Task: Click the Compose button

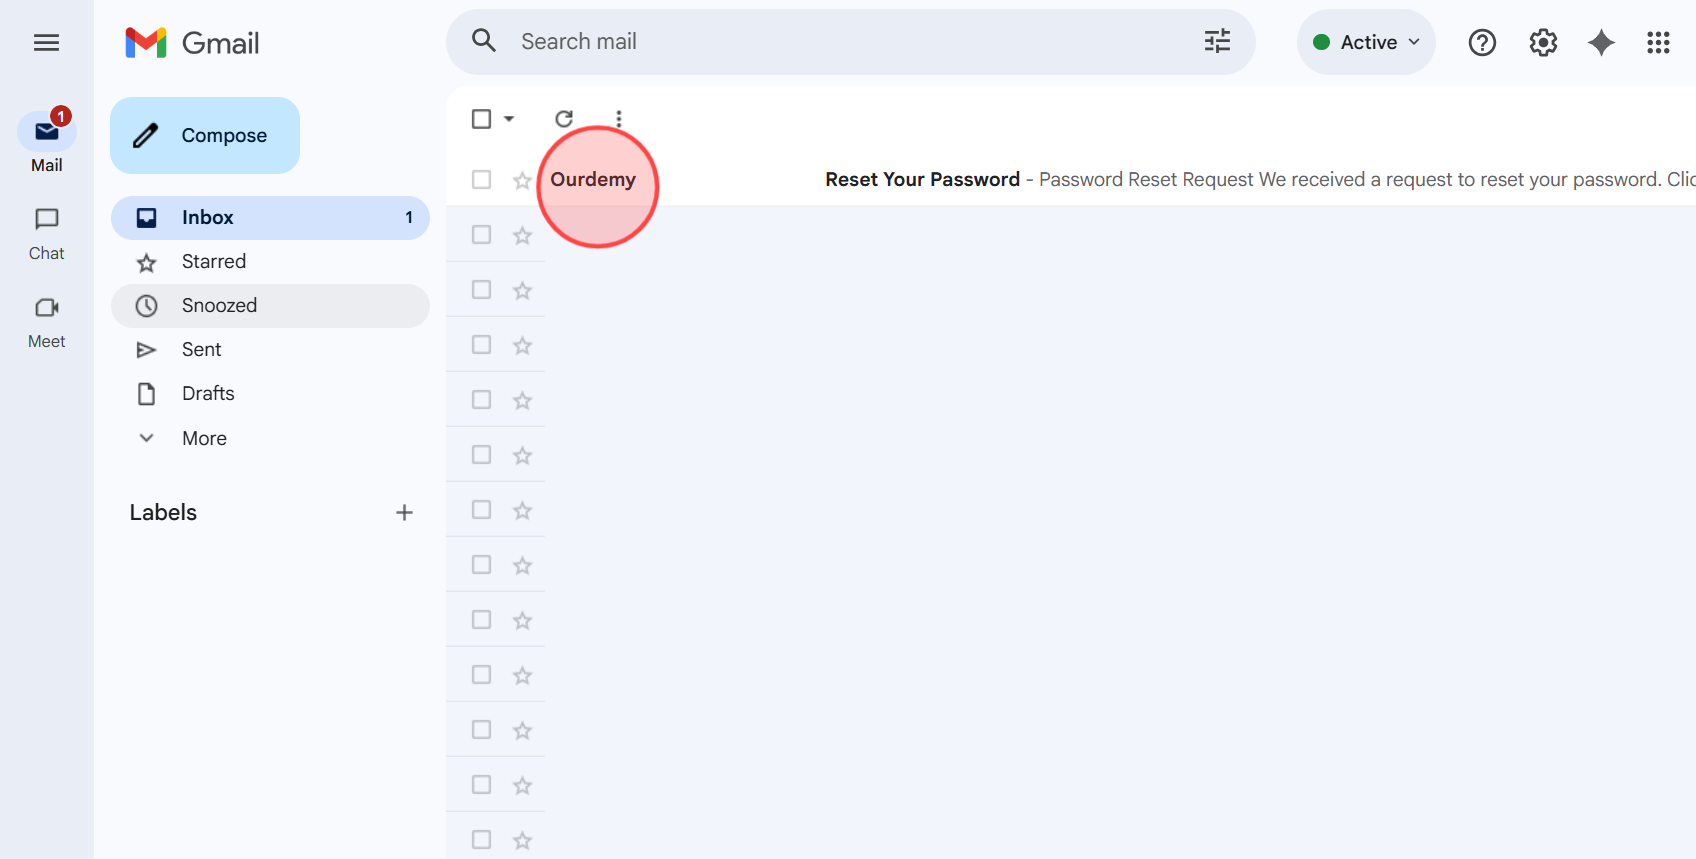Action: [x=204, y=135]
